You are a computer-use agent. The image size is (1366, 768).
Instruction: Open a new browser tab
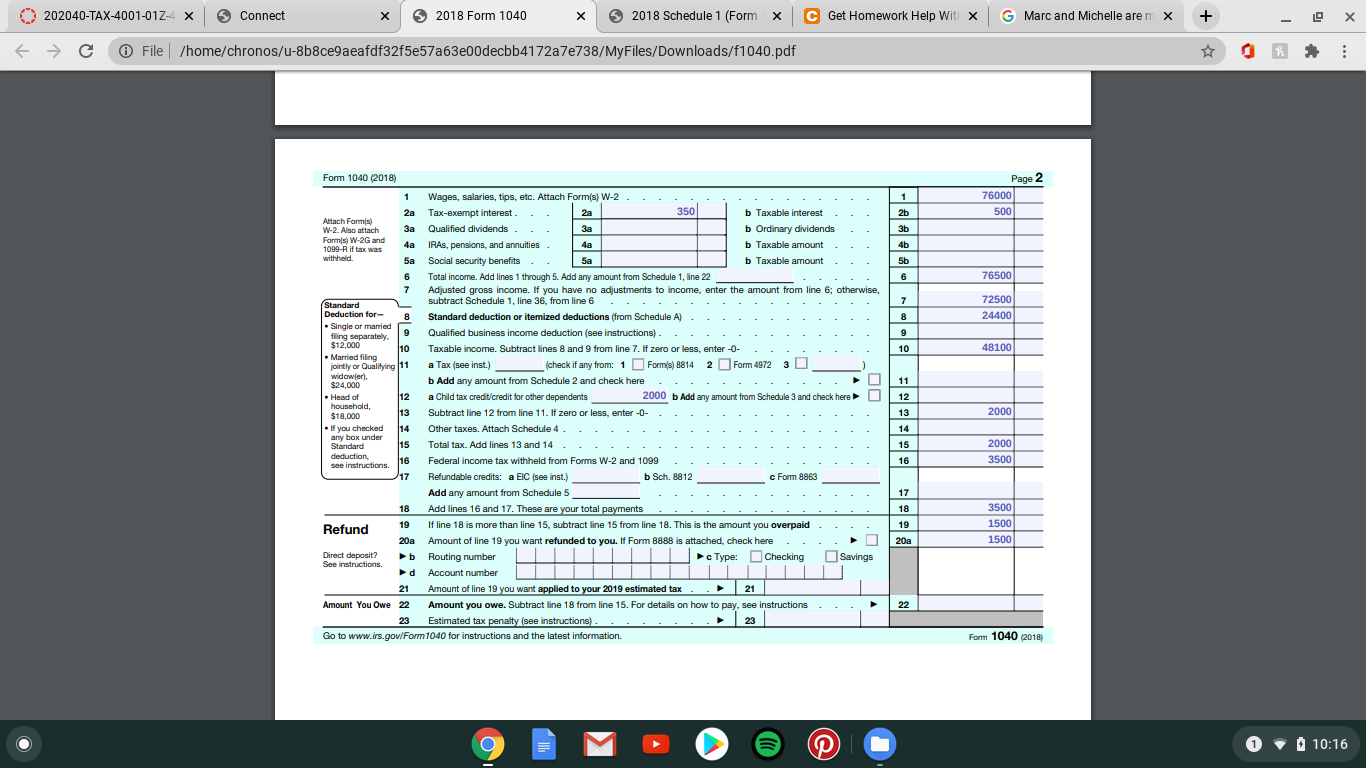pos(1207,16)
